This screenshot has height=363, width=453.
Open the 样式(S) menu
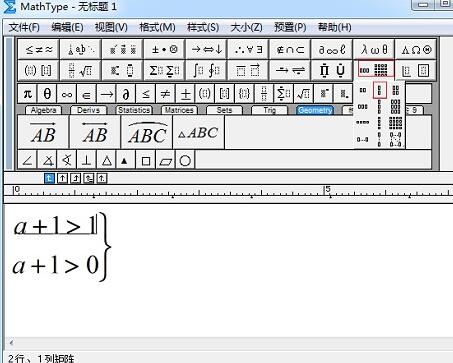(203, 27)
